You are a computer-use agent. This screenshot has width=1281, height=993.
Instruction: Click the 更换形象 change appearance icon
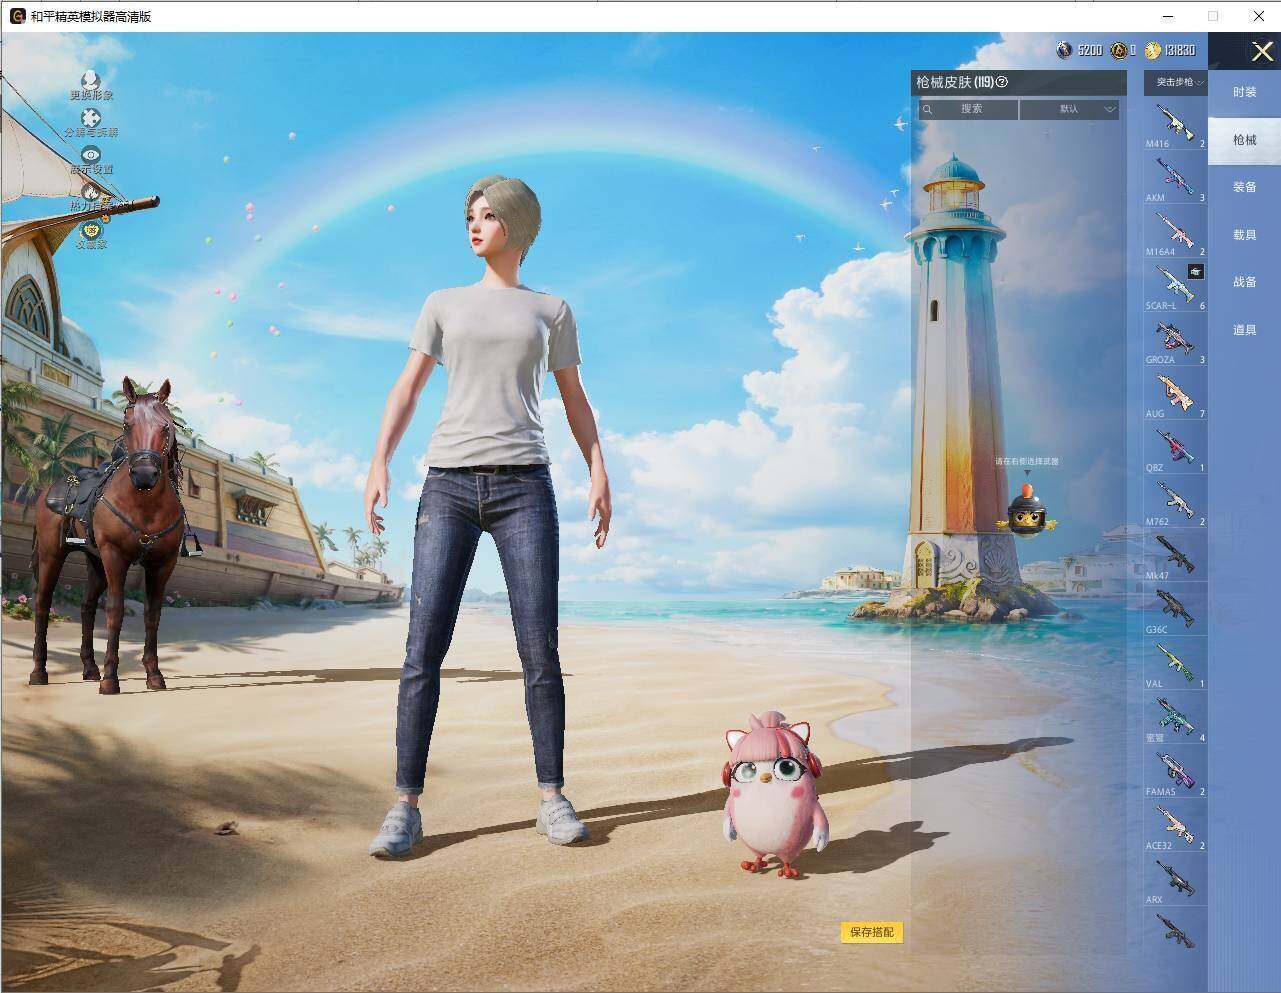click(x=91, y=80)
